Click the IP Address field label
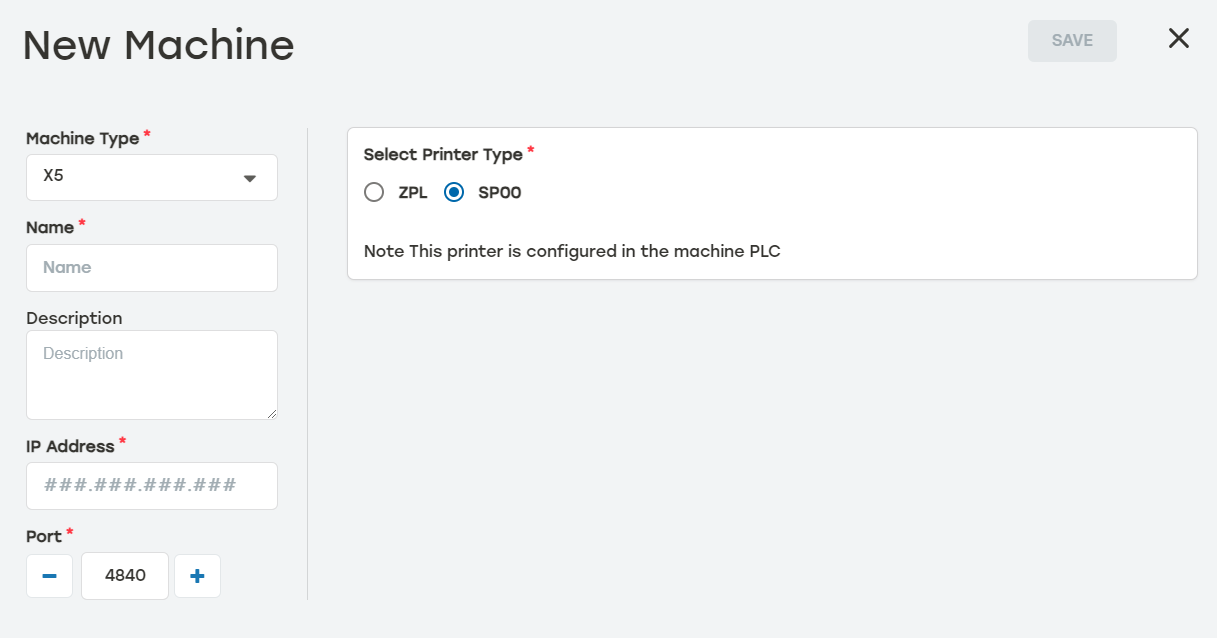Viewport: 1217px width, 638px height. pyautogui.click(x=70, y=446)
